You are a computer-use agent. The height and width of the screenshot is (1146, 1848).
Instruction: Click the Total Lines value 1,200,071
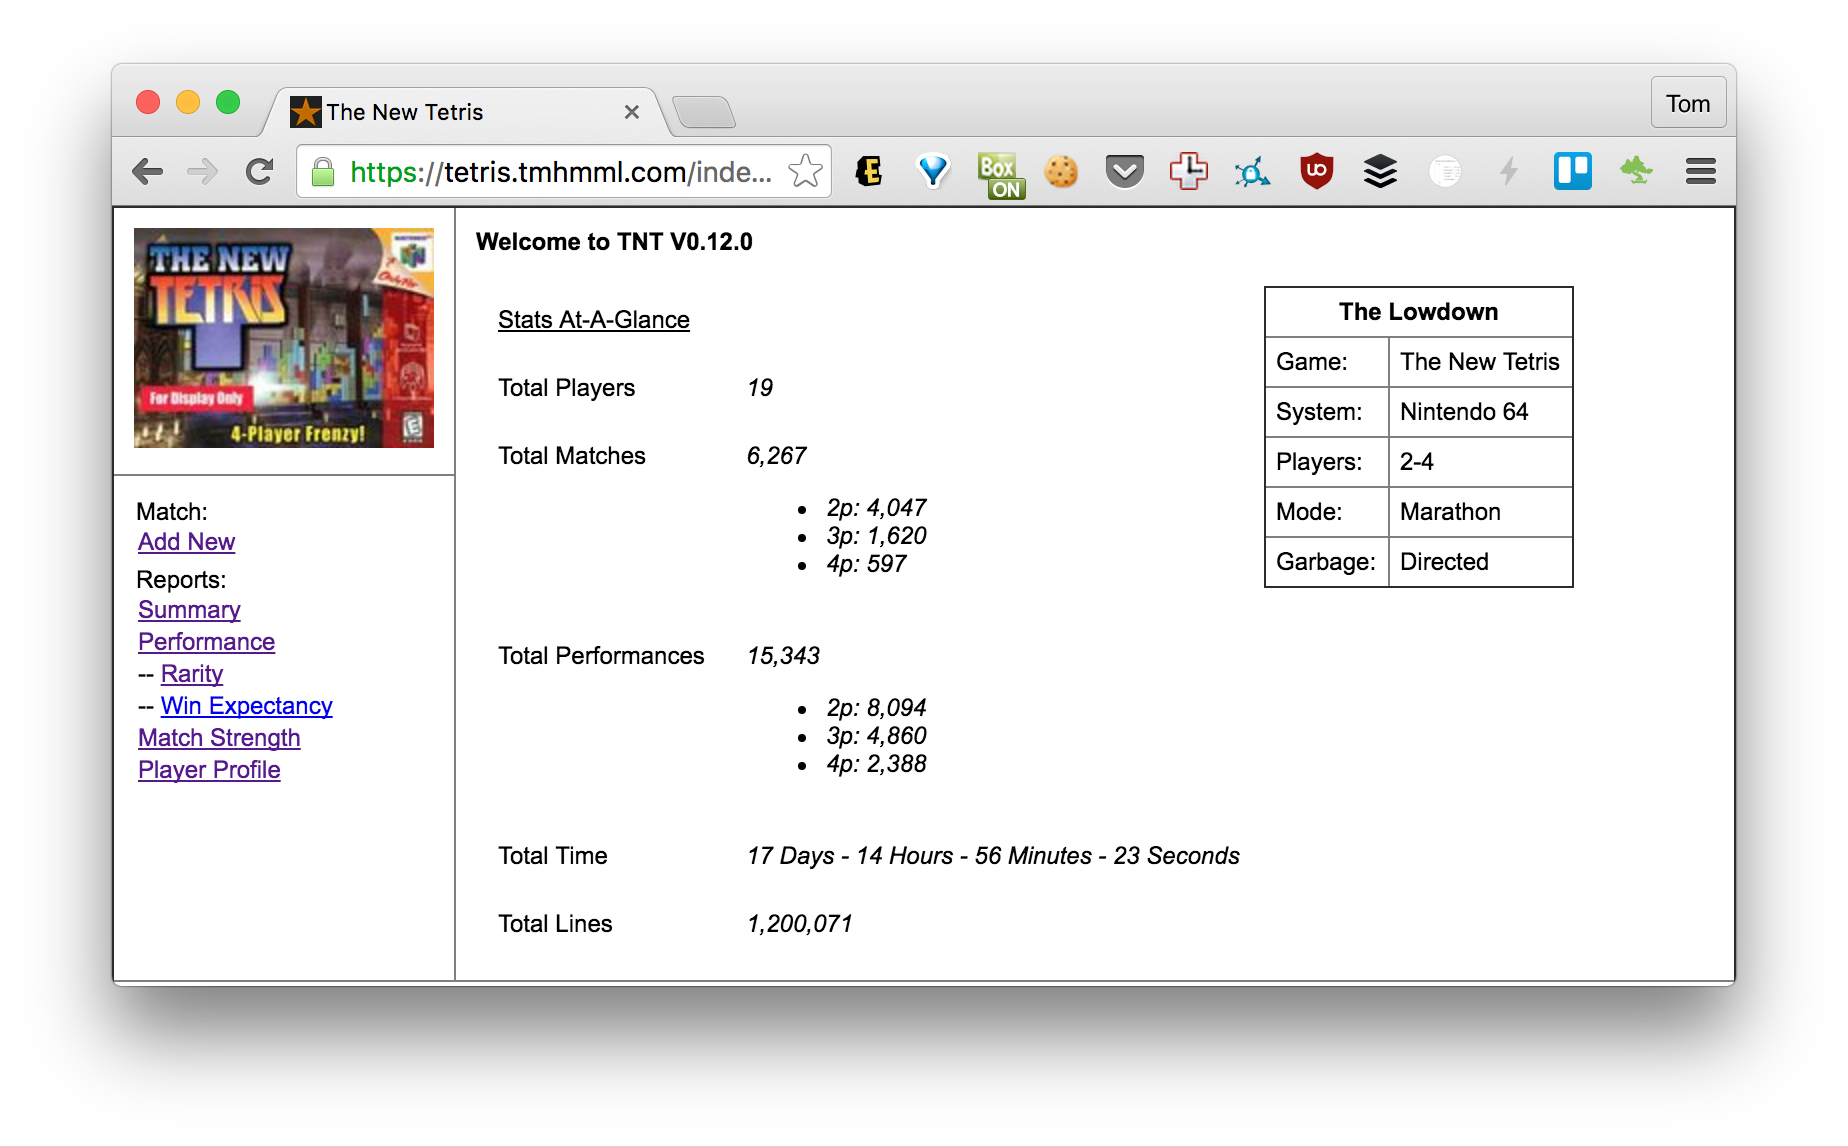799,924
